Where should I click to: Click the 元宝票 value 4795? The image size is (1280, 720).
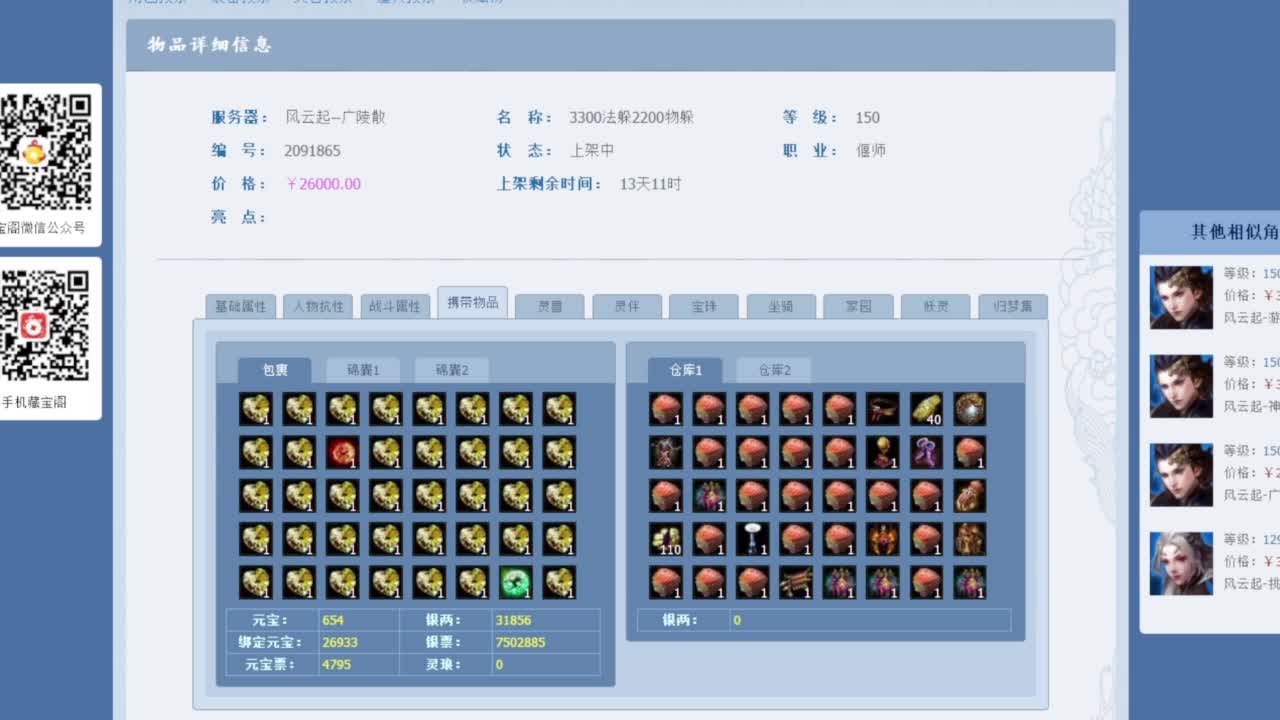tap(336, 664)
